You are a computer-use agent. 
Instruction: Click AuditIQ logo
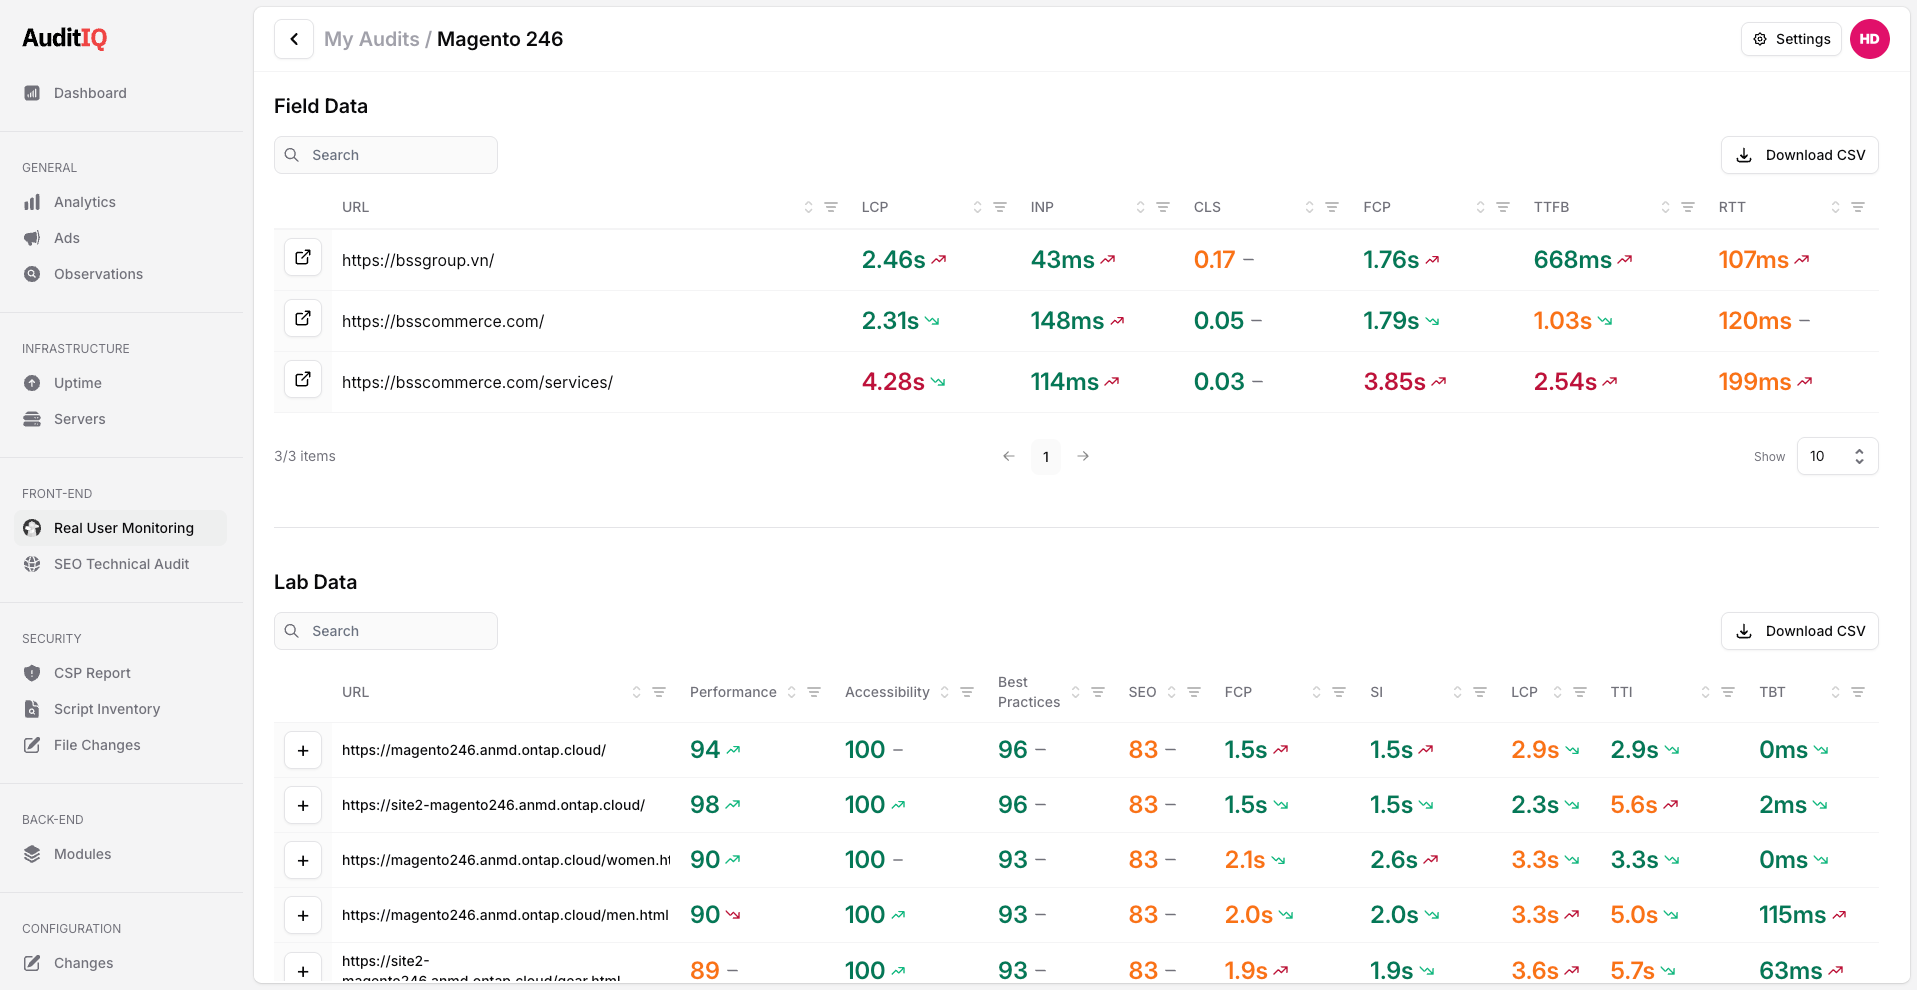coord(65,38)
